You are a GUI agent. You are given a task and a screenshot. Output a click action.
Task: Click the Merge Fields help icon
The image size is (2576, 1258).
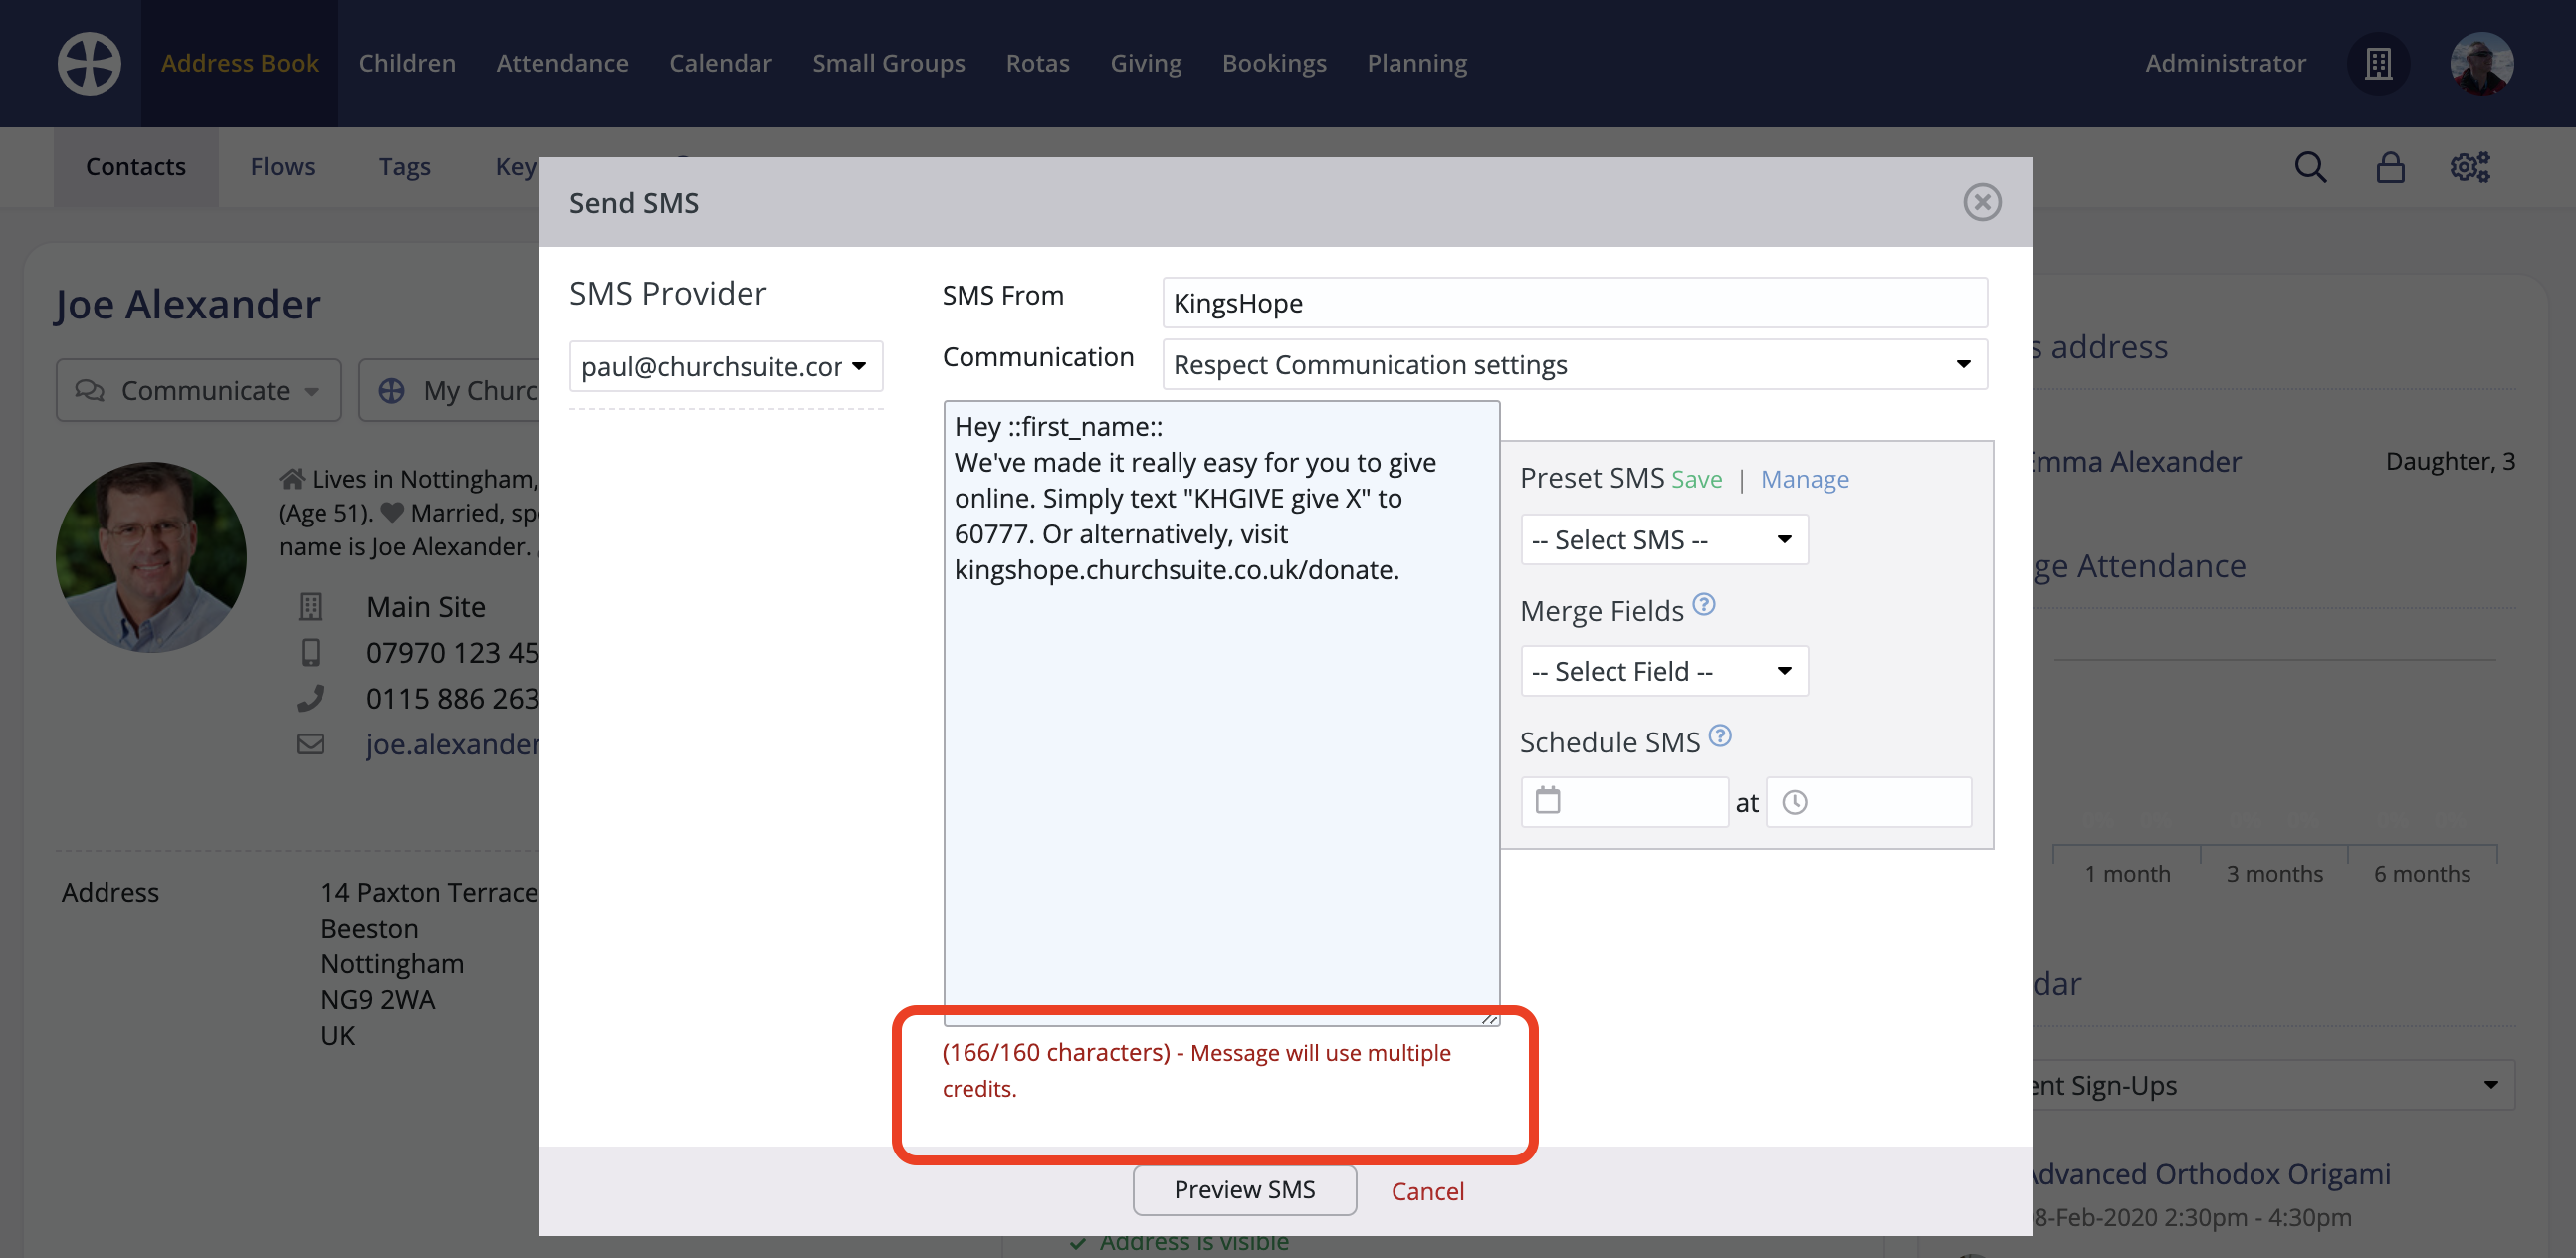pos(1704,605)
